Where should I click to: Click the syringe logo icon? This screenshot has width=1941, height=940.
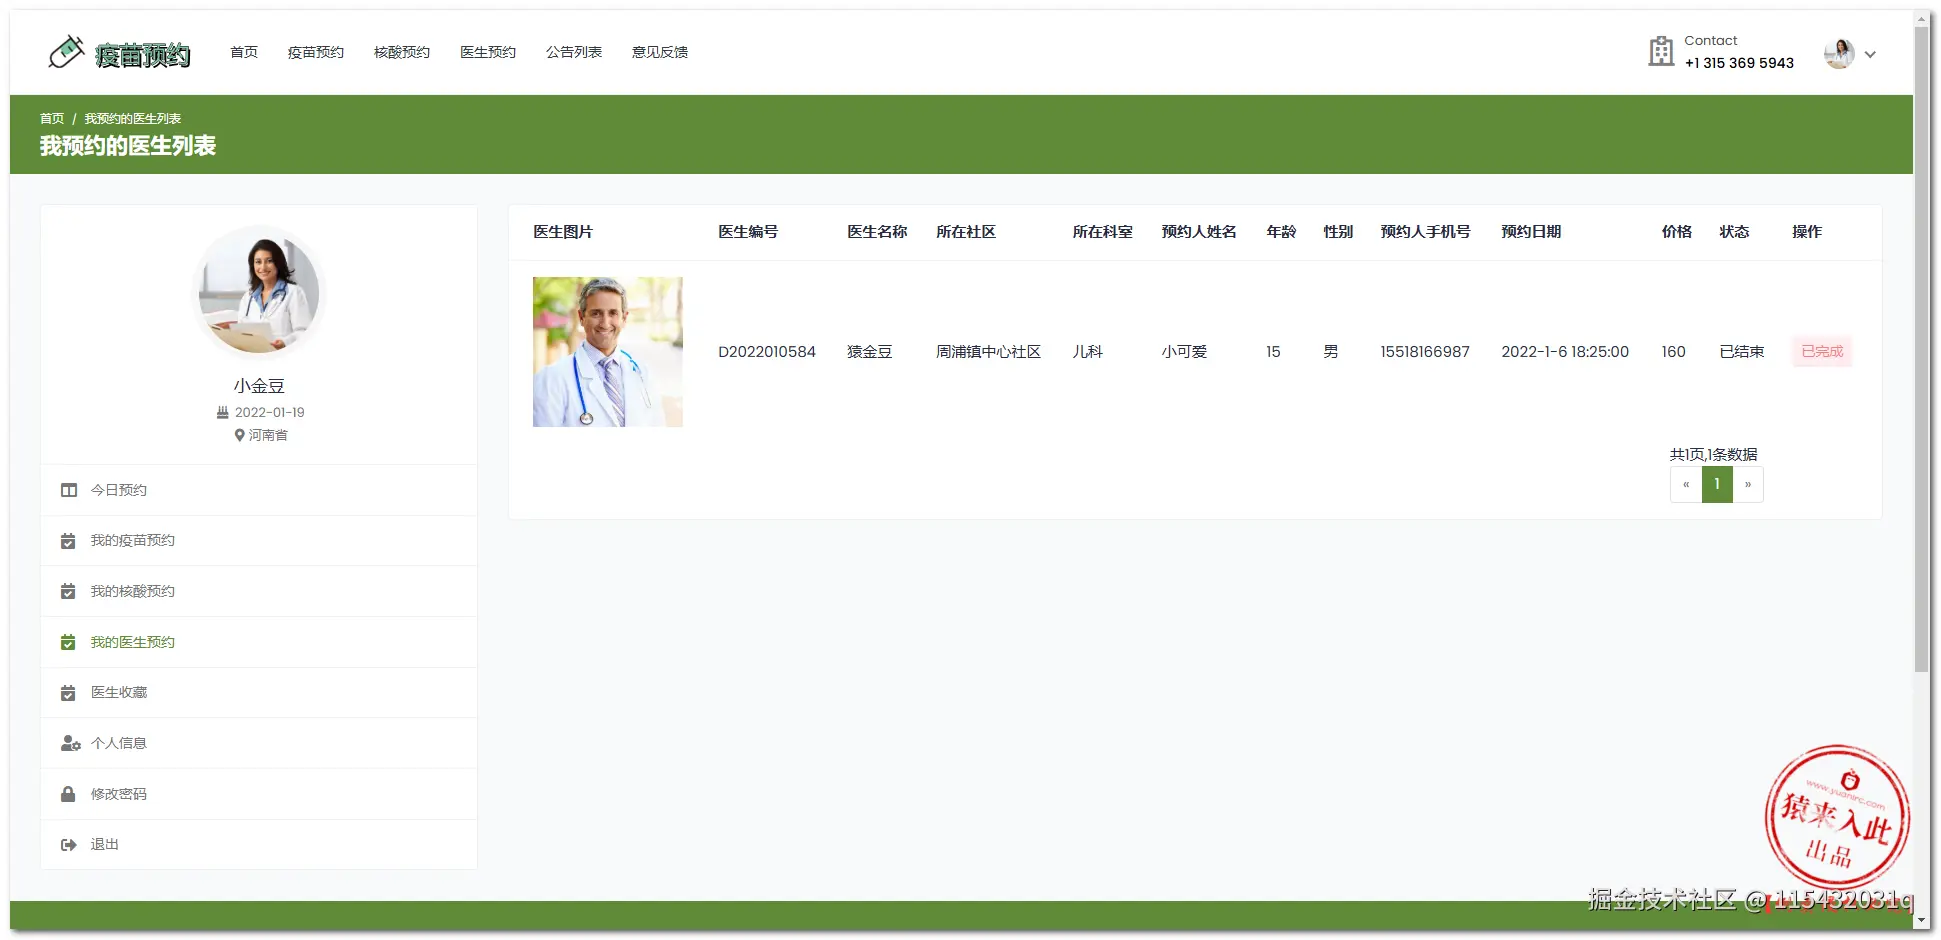coord(66,52)
